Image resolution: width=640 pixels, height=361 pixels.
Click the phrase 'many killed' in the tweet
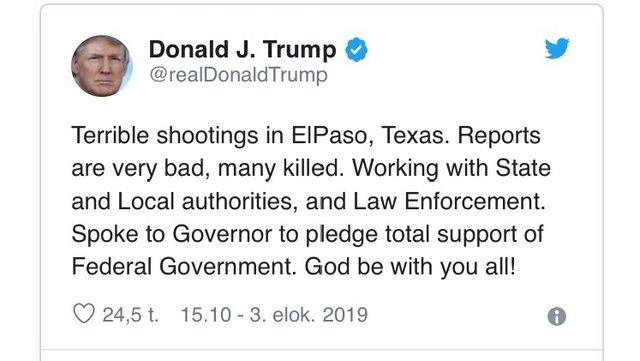pos(278,169)
